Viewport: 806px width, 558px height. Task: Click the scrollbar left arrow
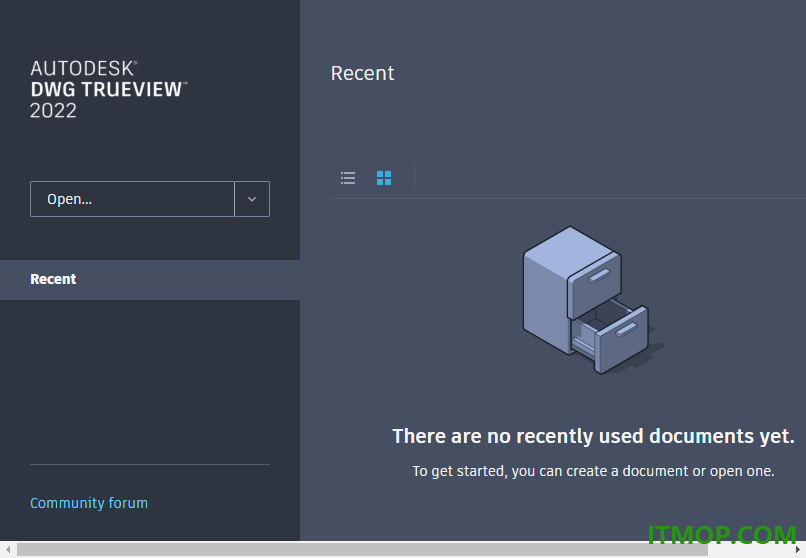(8, 550)
